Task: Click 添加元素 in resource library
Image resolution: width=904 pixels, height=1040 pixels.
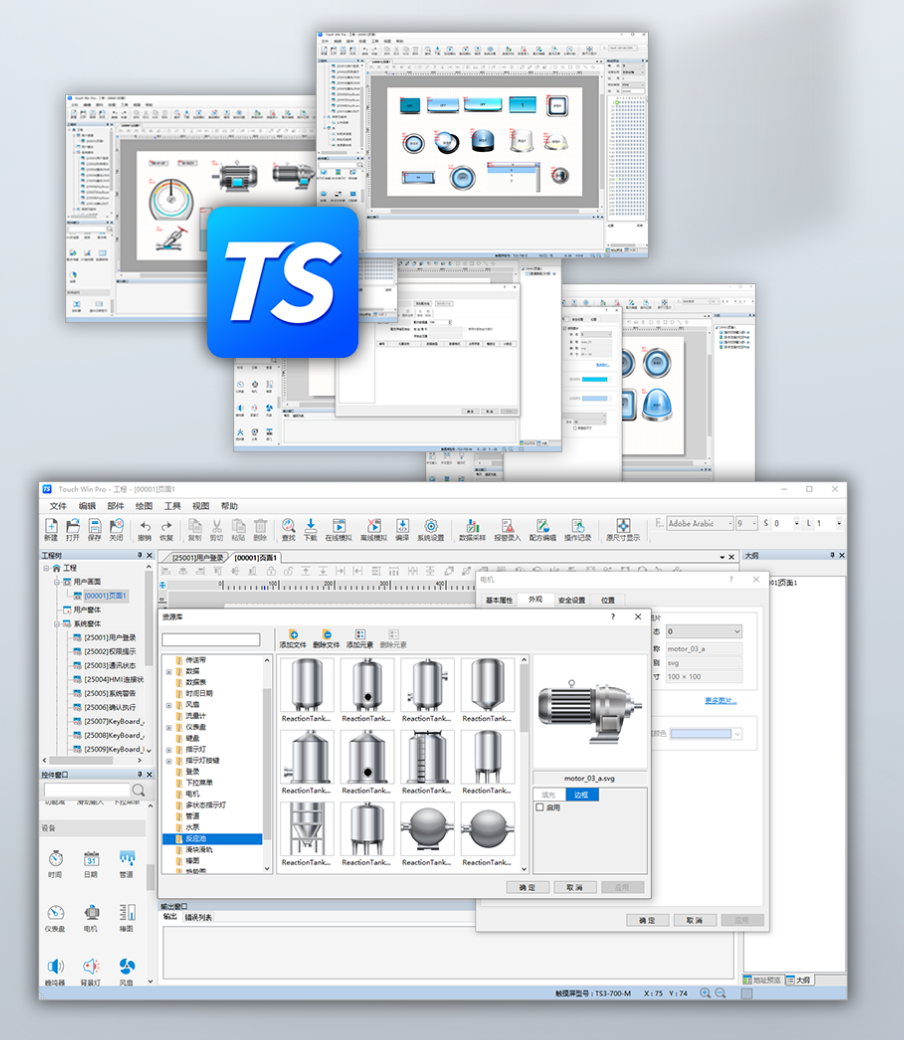Action: [360, 639]
